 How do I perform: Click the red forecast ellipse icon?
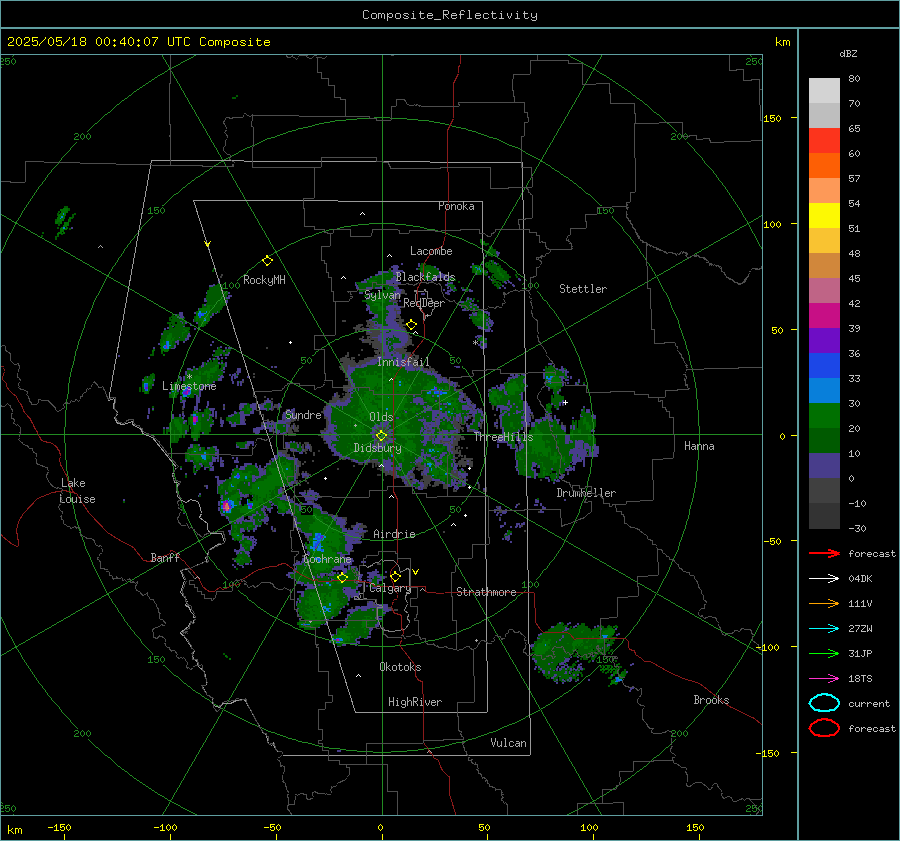824,728
